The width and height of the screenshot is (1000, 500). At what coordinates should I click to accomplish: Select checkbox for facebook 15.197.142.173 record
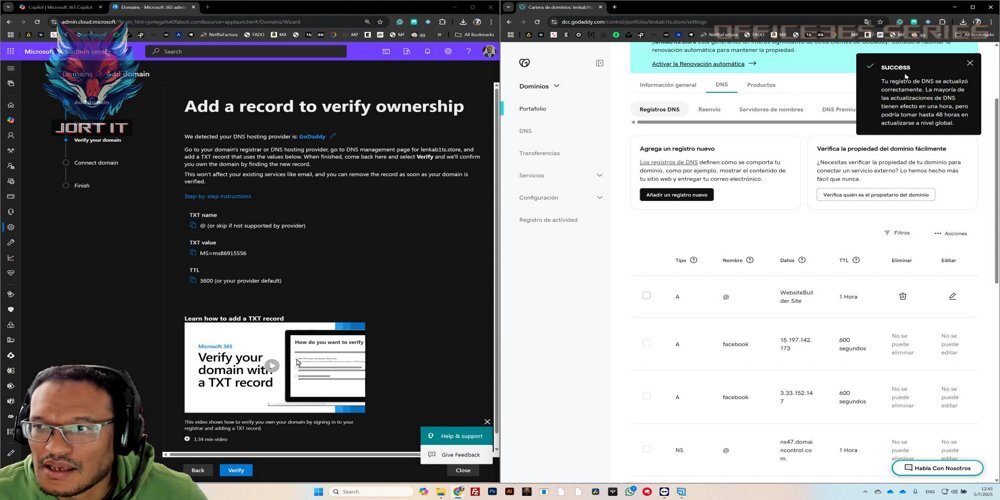tap(646, 343)
